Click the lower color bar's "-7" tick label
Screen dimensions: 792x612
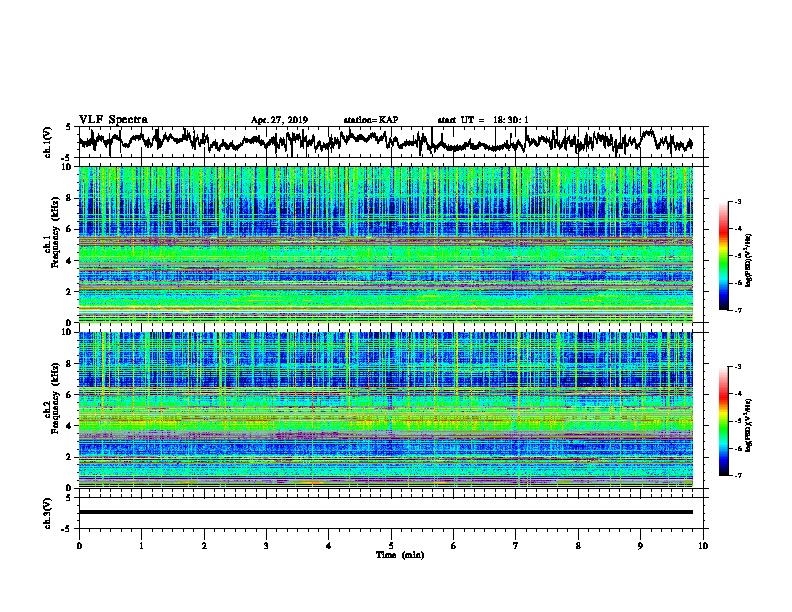click(x=738, y=476)
